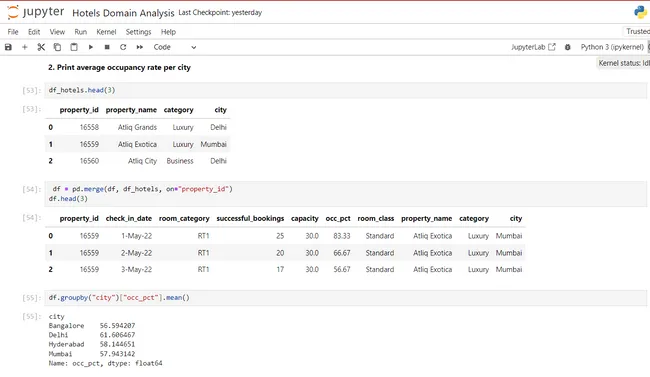Save the notebook with the disk icon
This screenshot has height=377, width=650.
point(8,47)
